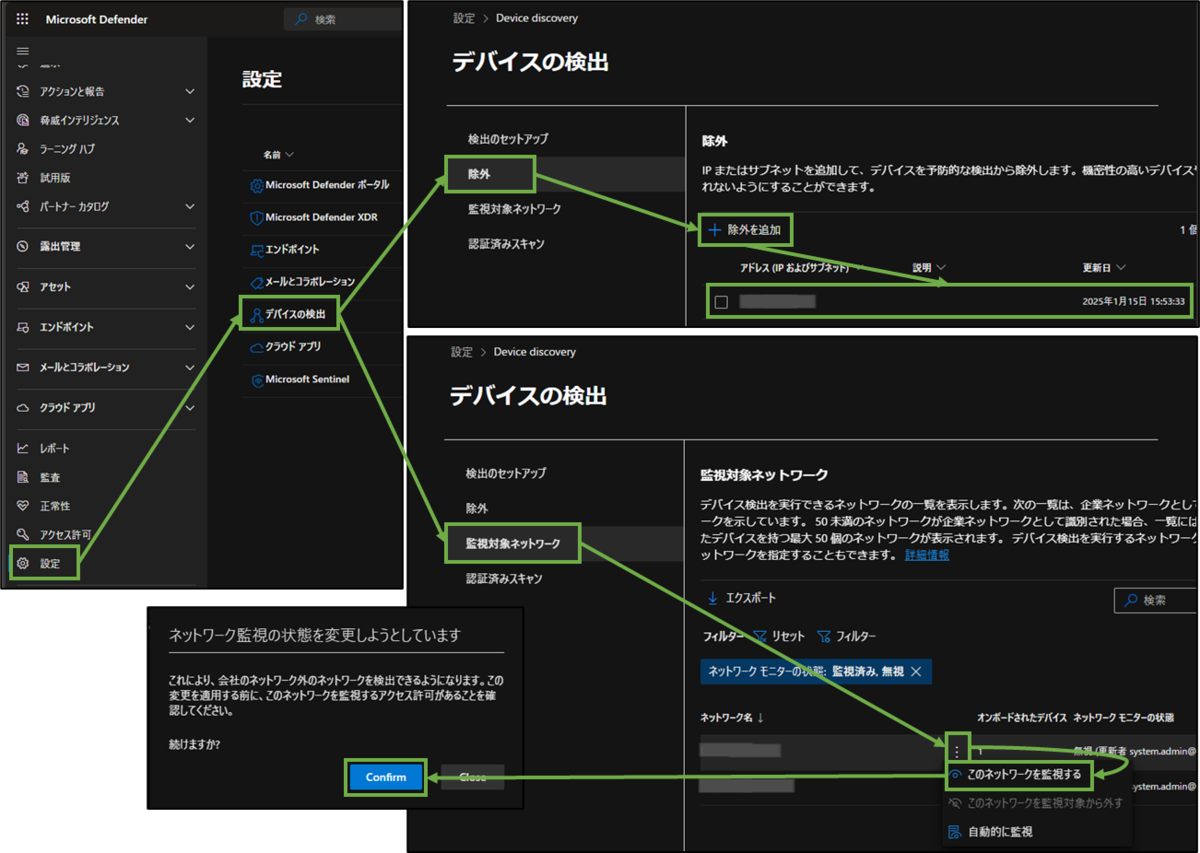Image resolution: width=1200 pixels, height=853 pixels.
Task: Open エンドポイント in the settings list
Action: [292, 249]
